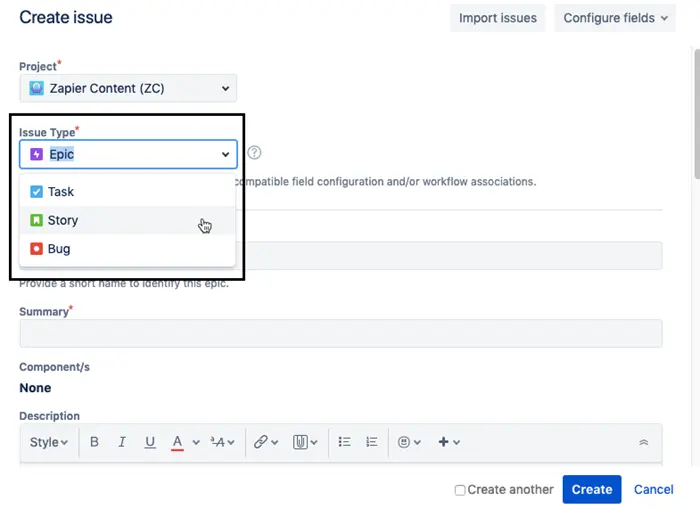Choose Task from issue type list
700x509 pixels.
pos(61,191)
